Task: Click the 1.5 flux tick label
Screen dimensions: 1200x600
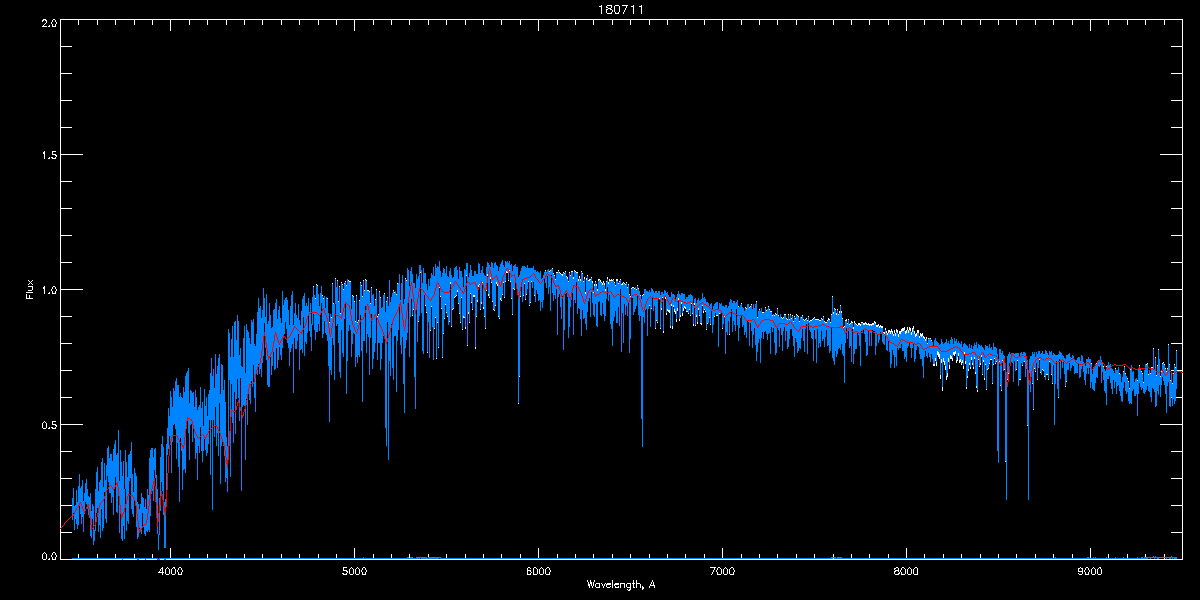Action: 47,156
